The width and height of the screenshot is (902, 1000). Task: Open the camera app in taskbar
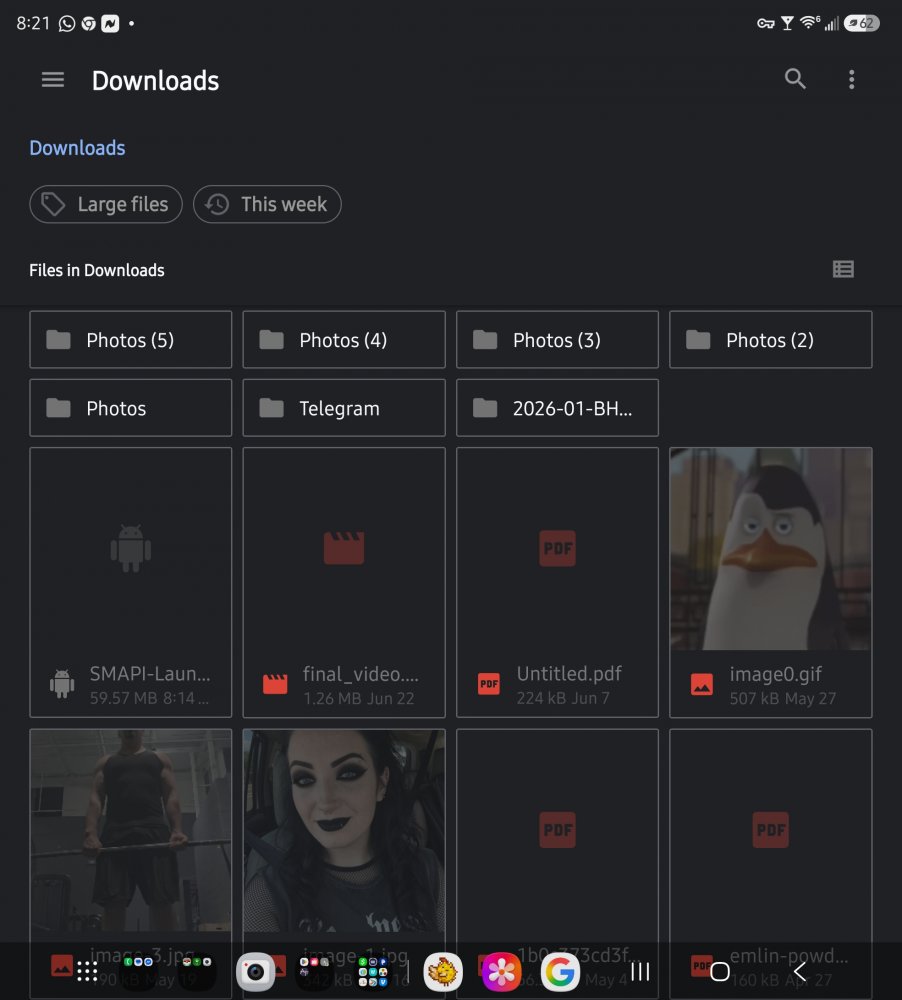pos(255,971)
